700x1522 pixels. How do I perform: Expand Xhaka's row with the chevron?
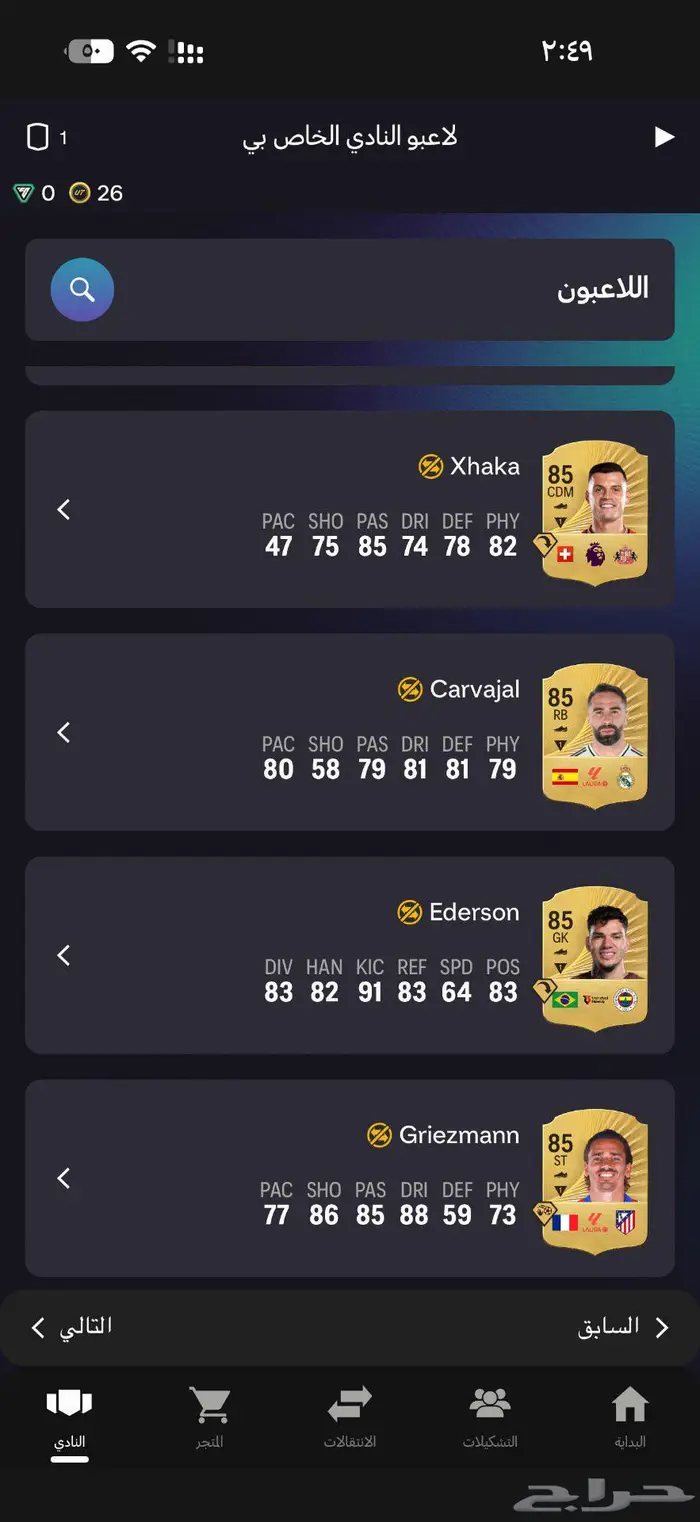[64, 510]
